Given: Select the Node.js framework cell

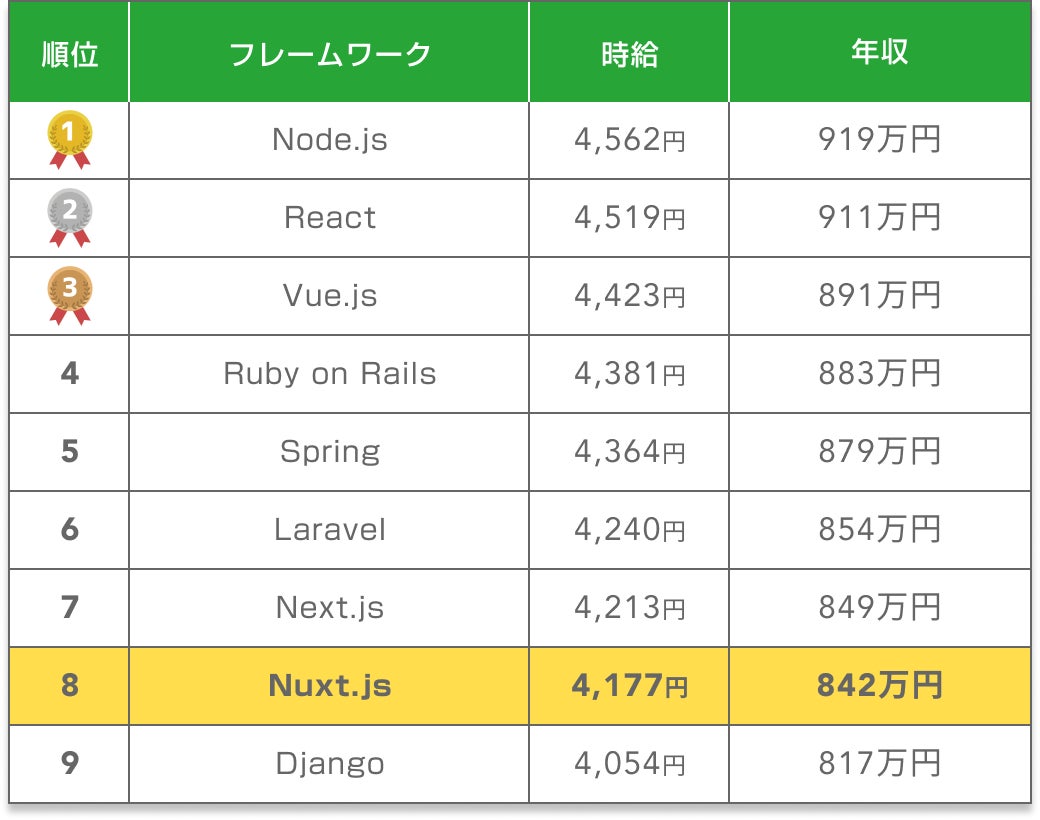Looking at the screenshot, I should coord(329,139).
